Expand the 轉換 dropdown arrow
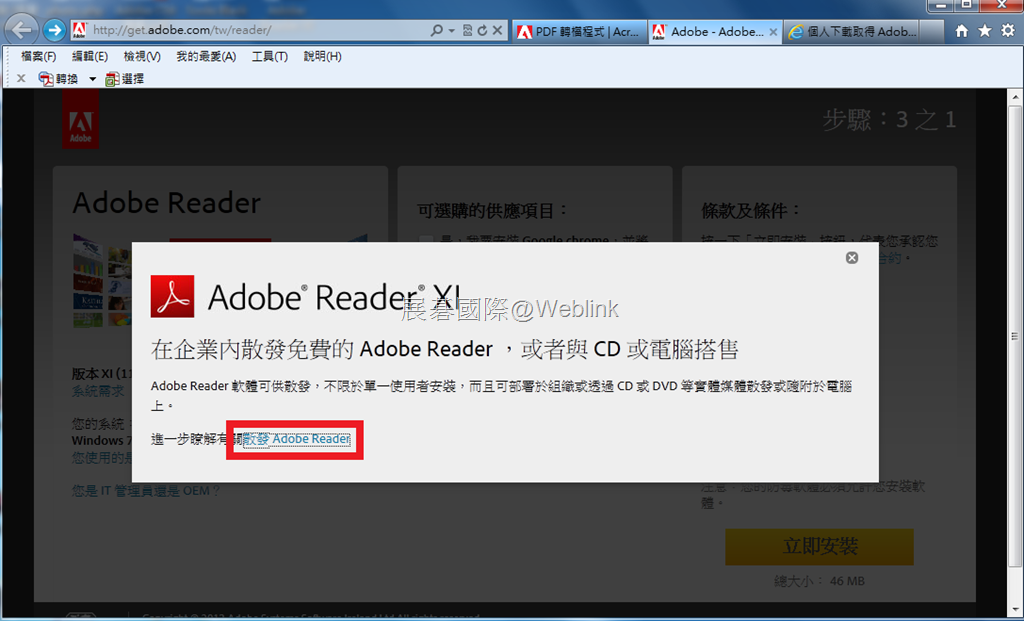Viewport: 1024px width, 621px height. point(92,79)
